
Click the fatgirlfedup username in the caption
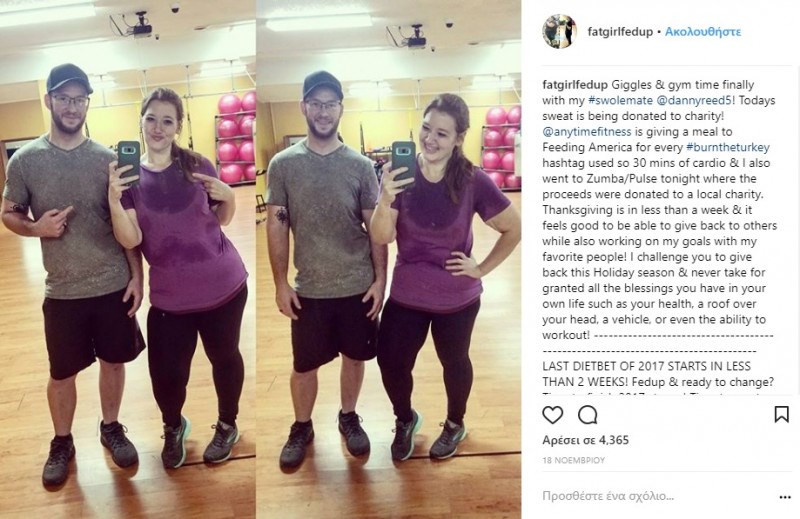(x=575, y=85)
